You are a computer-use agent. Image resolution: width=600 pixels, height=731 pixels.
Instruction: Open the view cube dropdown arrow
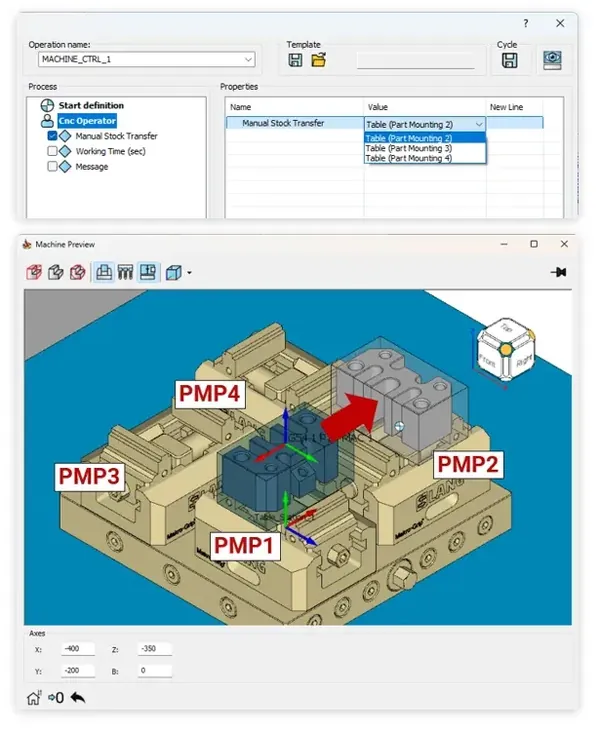(189, 273)
